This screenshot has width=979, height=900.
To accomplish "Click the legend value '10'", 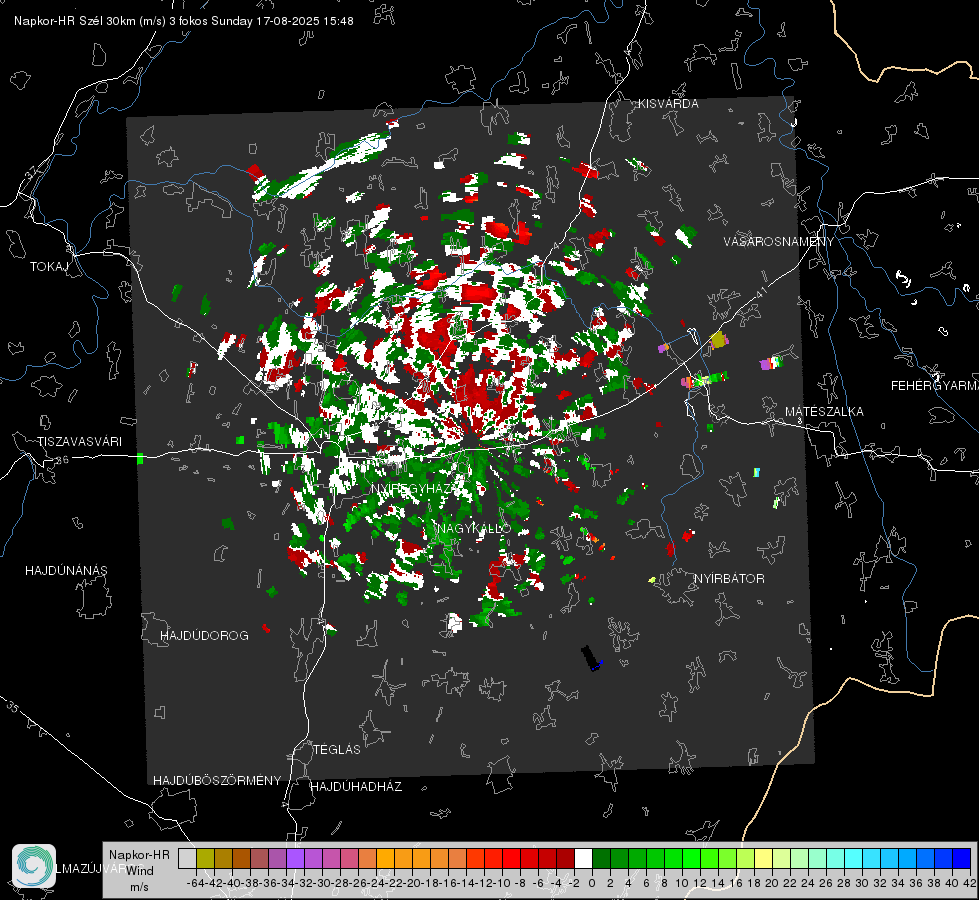I will pyautogui.click(x=682, y=883).
